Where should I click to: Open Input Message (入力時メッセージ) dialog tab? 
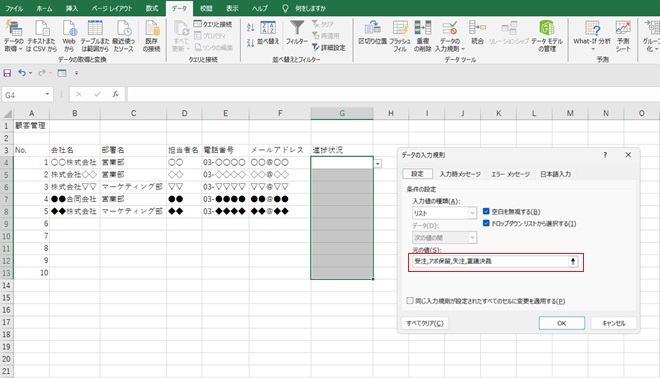point(460,174)
